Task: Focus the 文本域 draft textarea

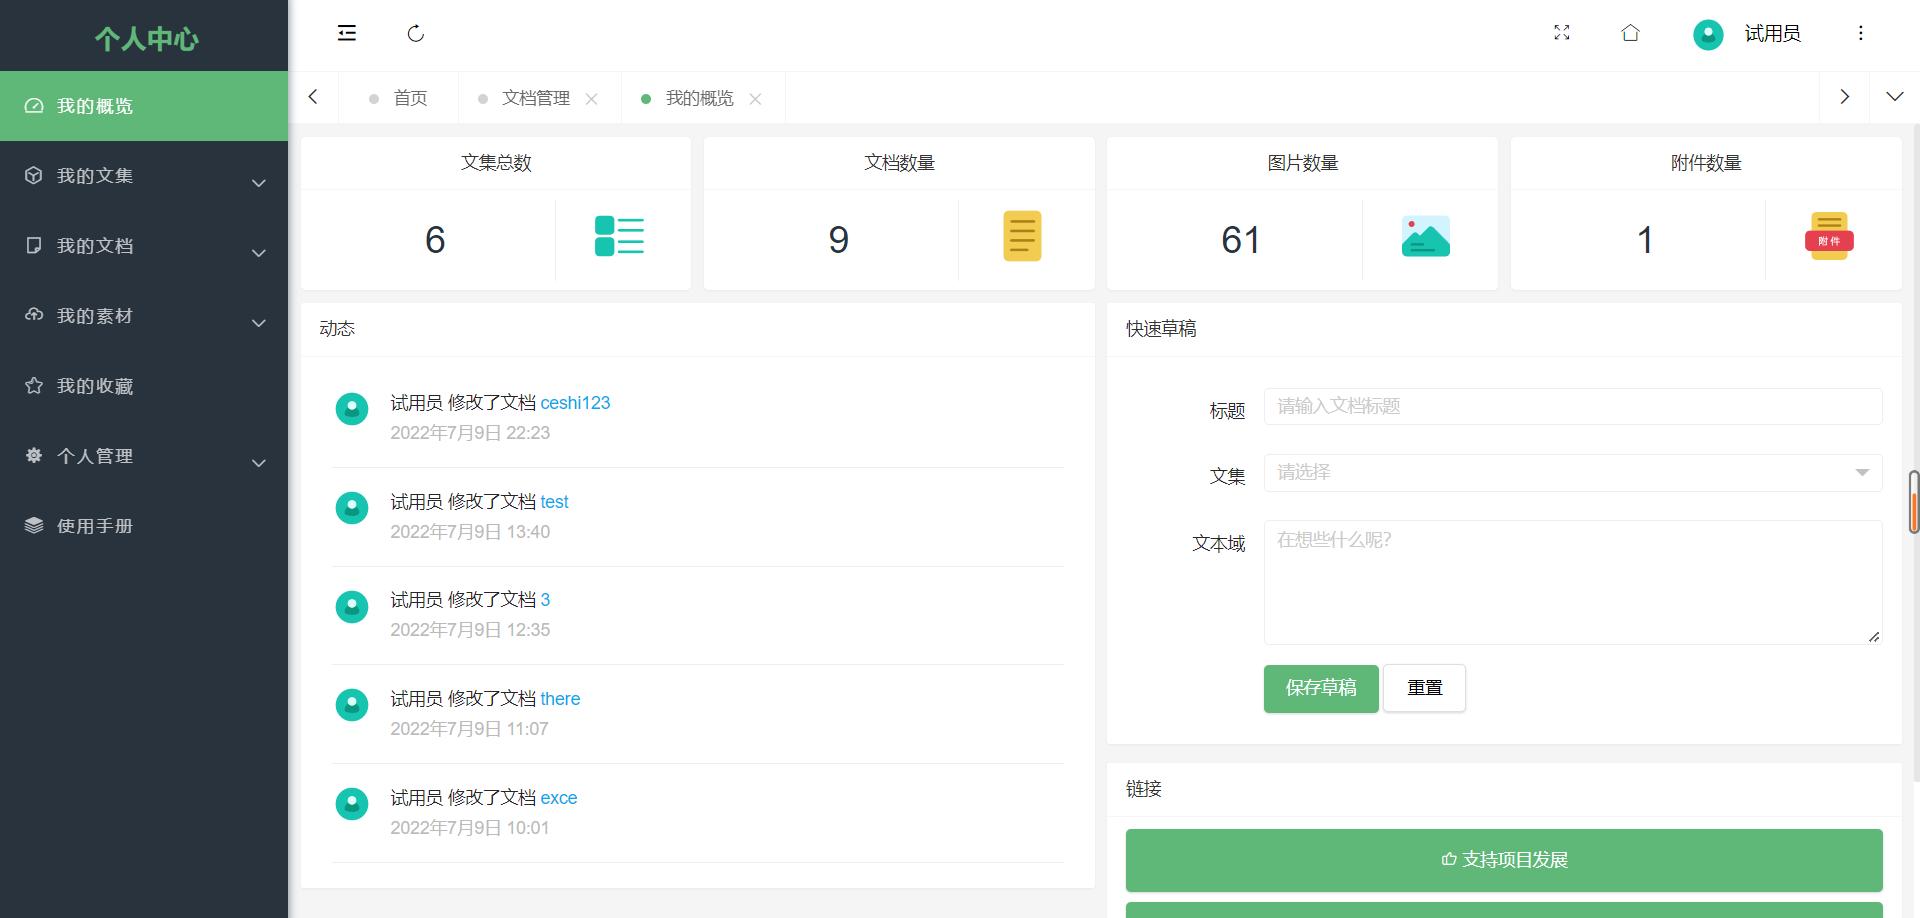Action: click(x=1573, y=582)
